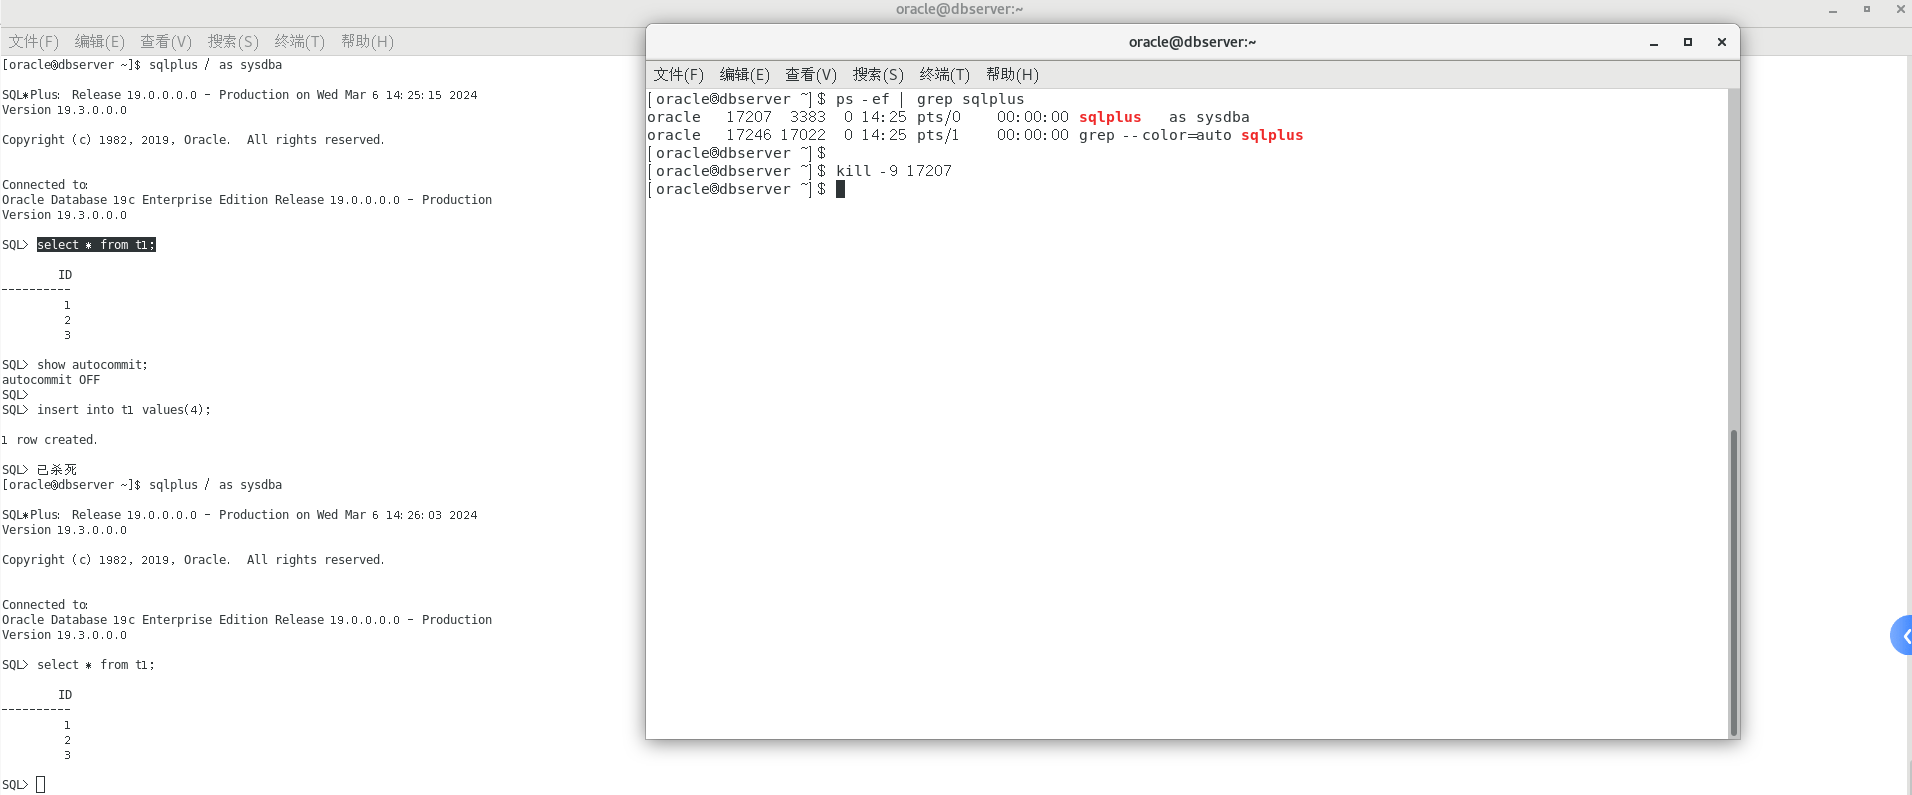Open the 搜索(S) menu in the front terminal
Screen dimensions: 1912x795
click(x=878, y=75)
